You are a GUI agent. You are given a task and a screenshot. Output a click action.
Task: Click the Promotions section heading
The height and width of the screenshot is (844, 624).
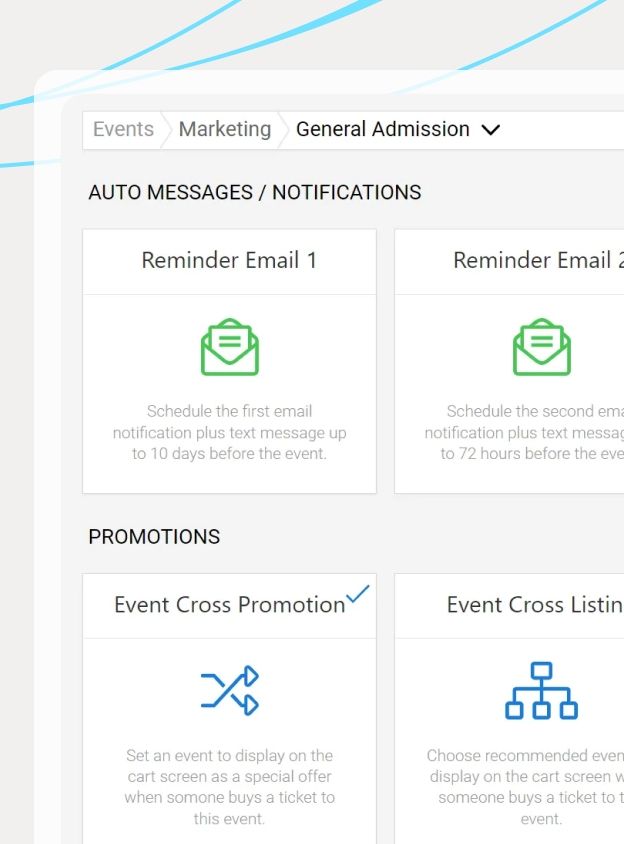(154, 537)
